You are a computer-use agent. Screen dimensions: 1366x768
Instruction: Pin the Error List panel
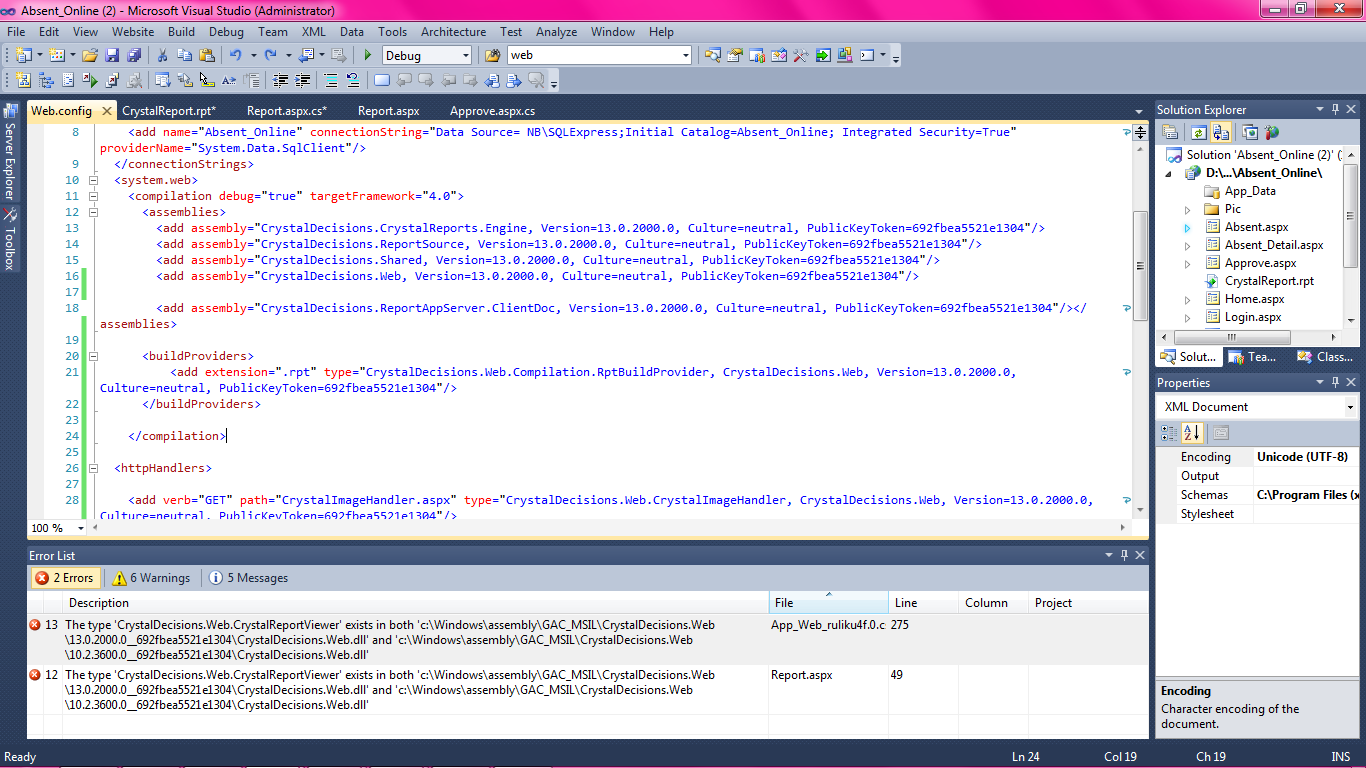coord(1123,555)
